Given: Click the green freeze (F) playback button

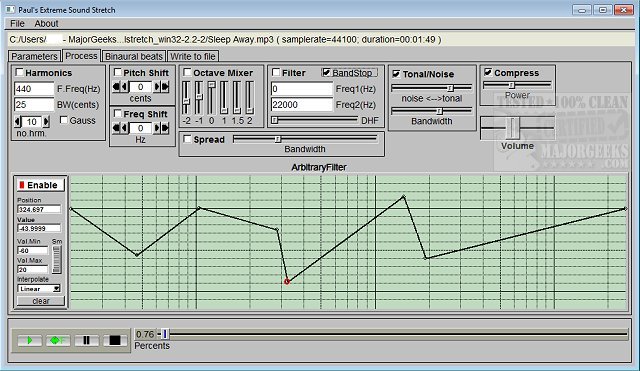Looking at the screenshot, I should pos(58,340).
